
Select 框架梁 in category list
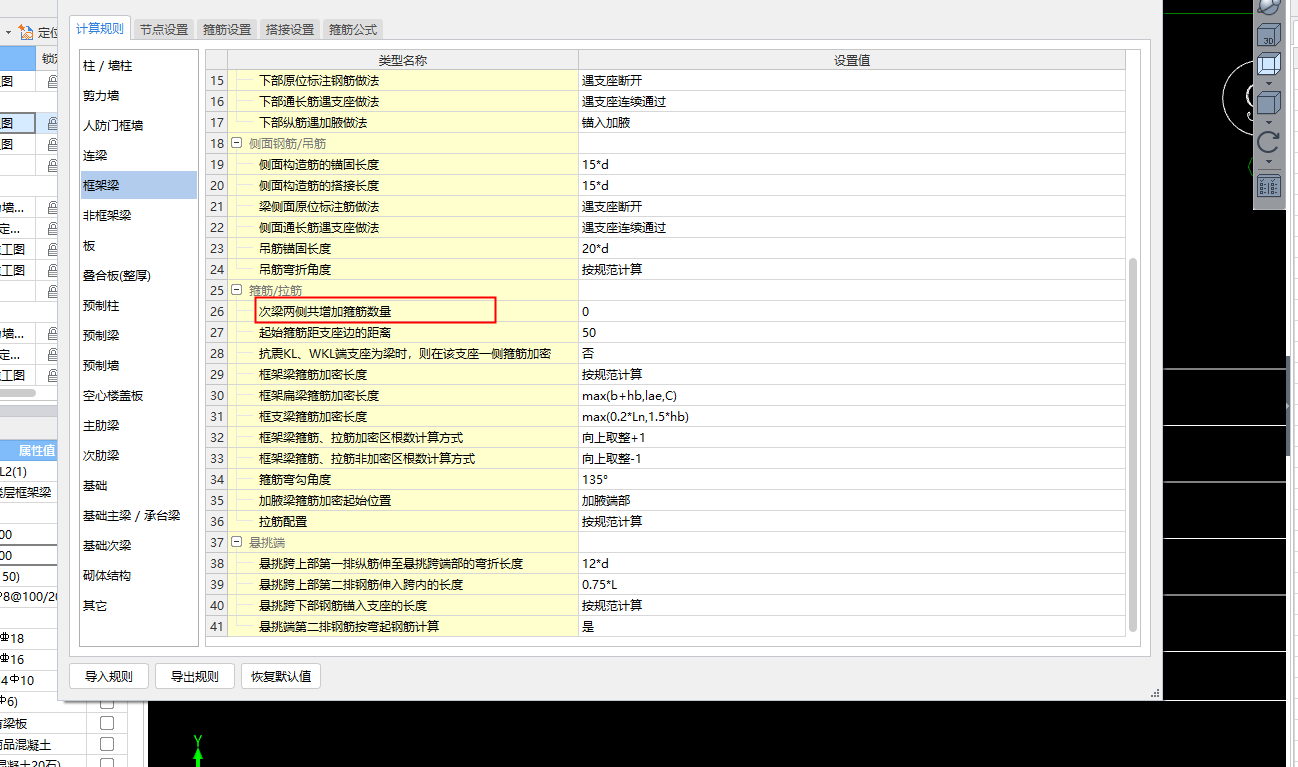[x=138, y=185]
